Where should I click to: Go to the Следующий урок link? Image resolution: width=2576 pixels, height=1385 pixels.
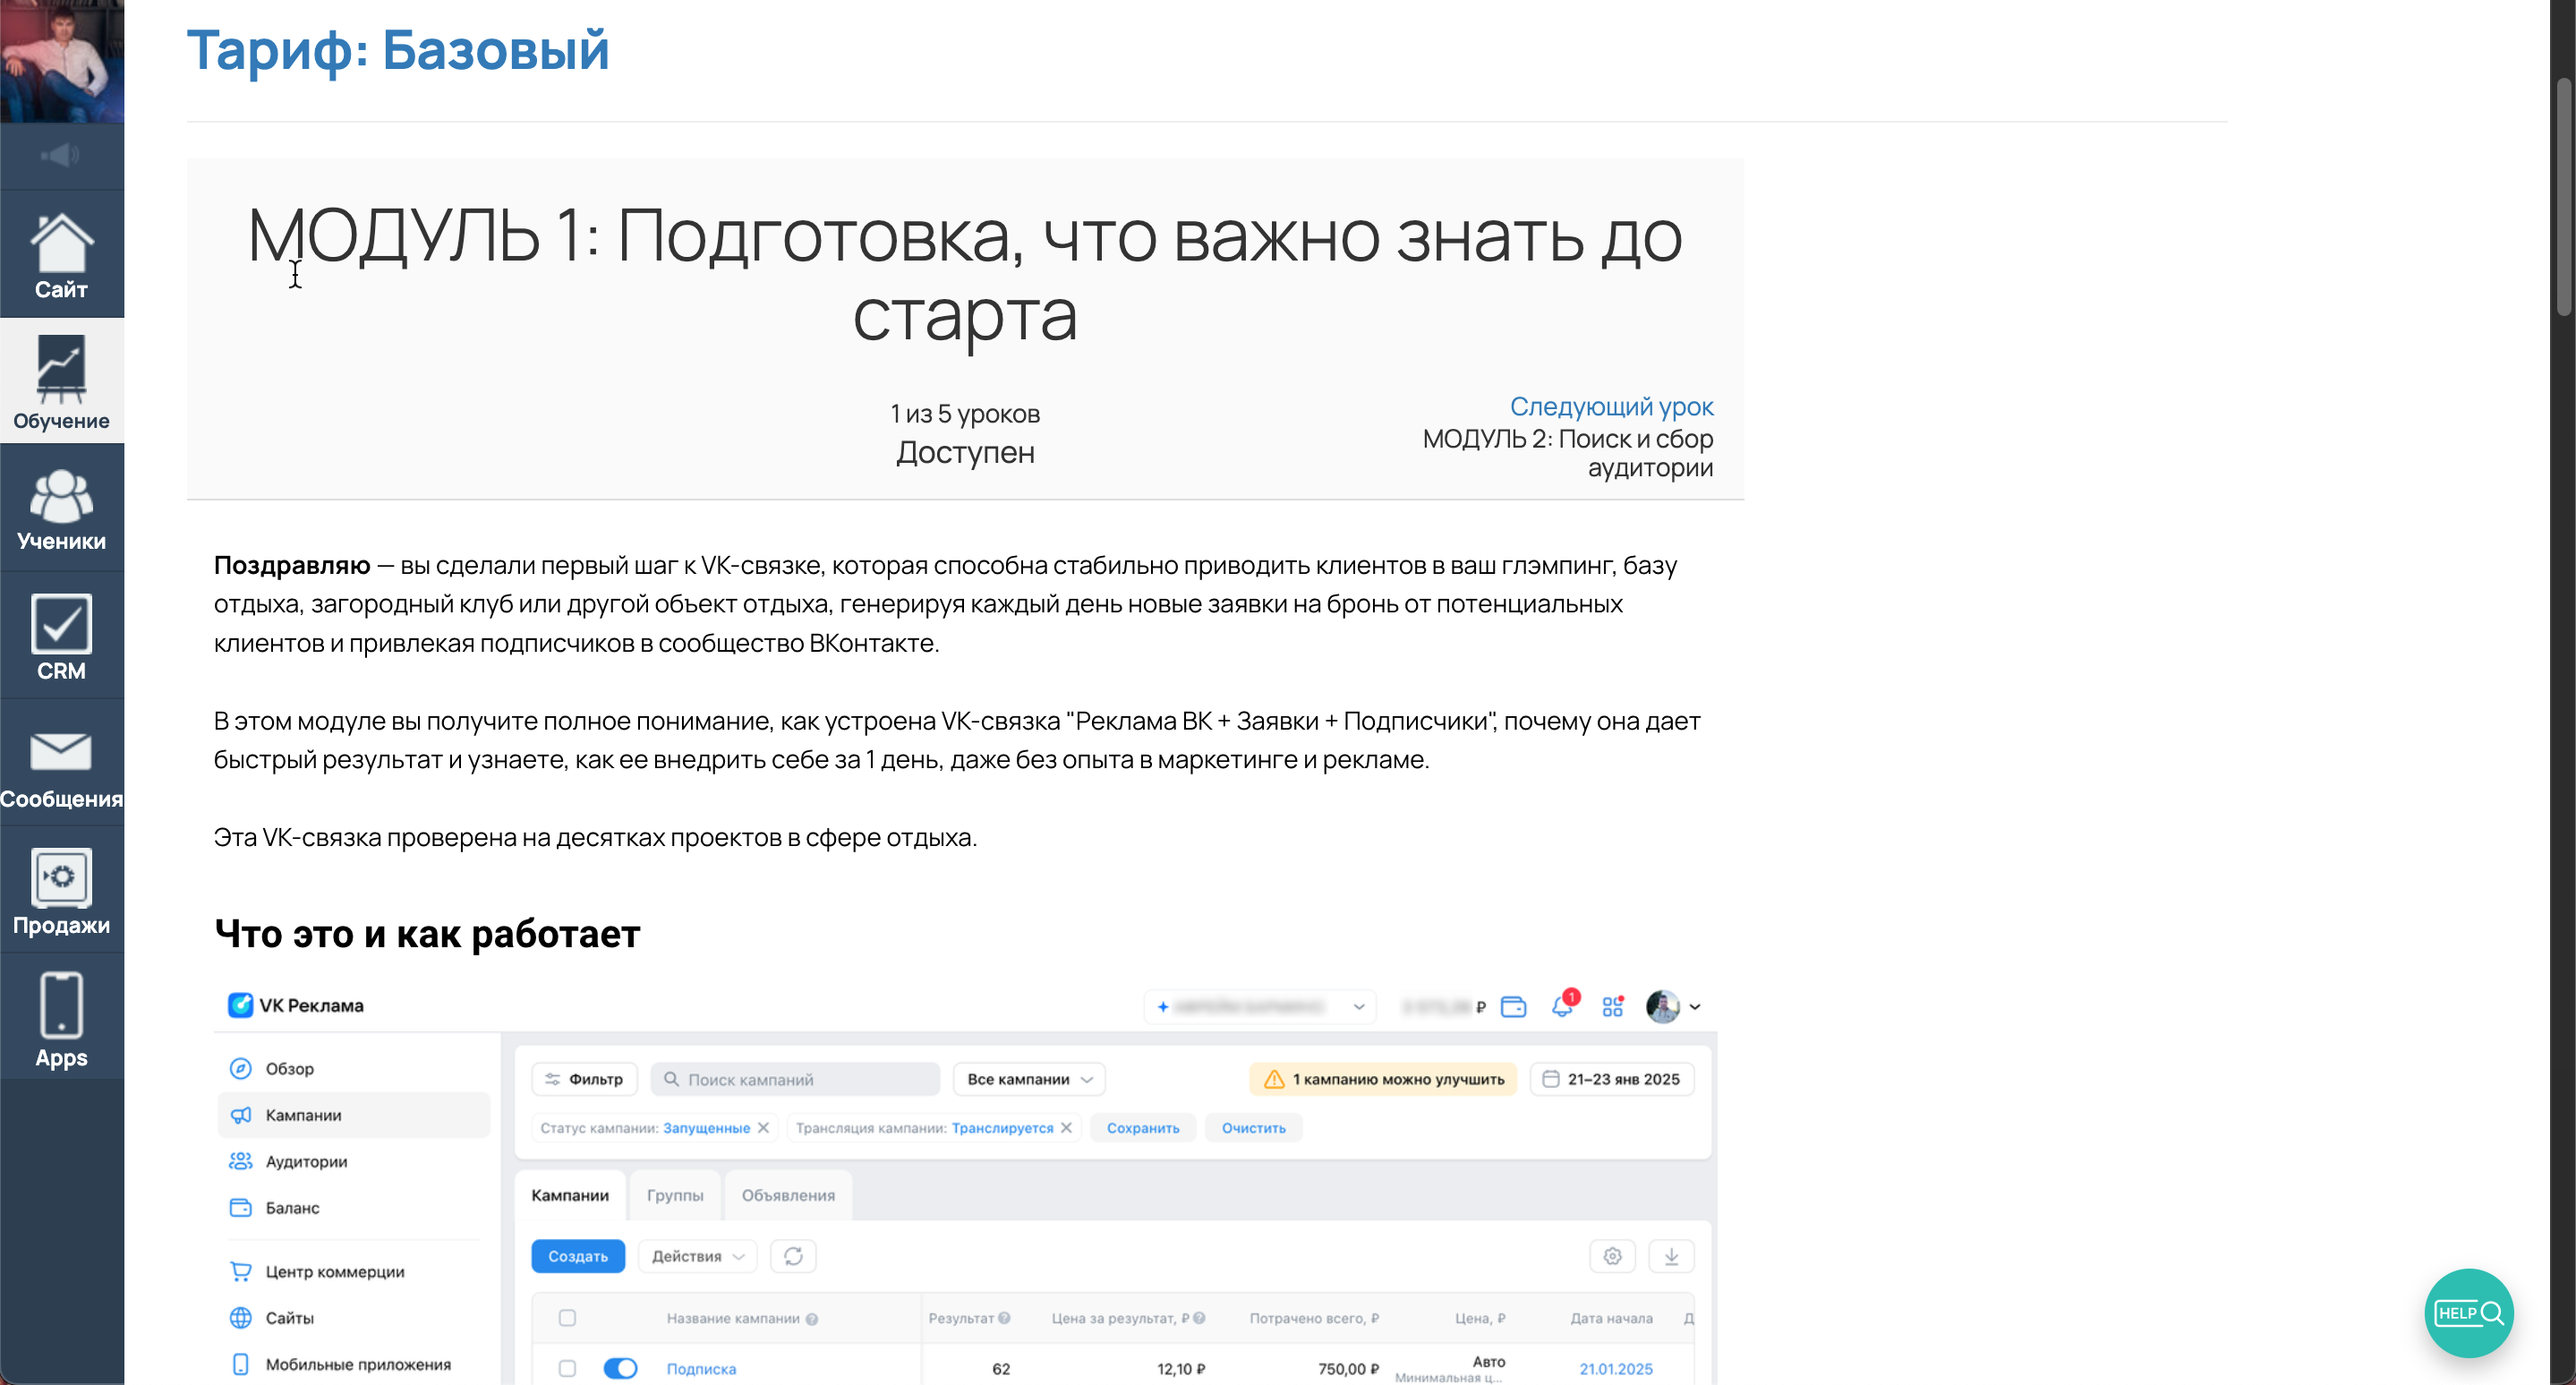tap(1611, 406)
